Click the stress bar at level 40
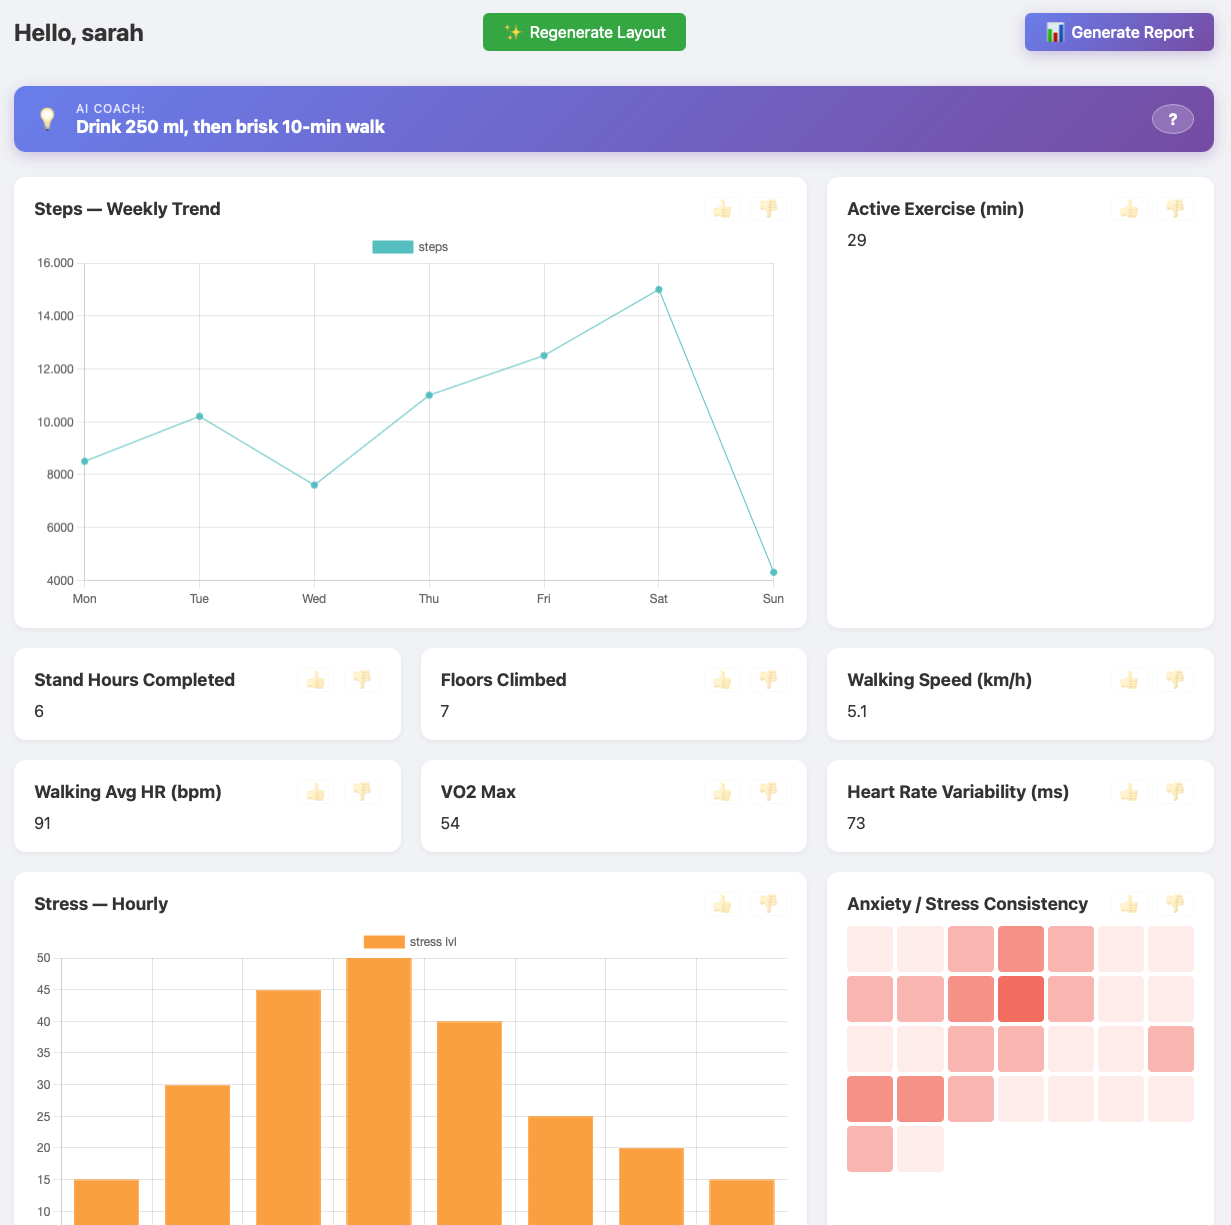This screenshot has width=1231, height=1225. pos(470,1123)
